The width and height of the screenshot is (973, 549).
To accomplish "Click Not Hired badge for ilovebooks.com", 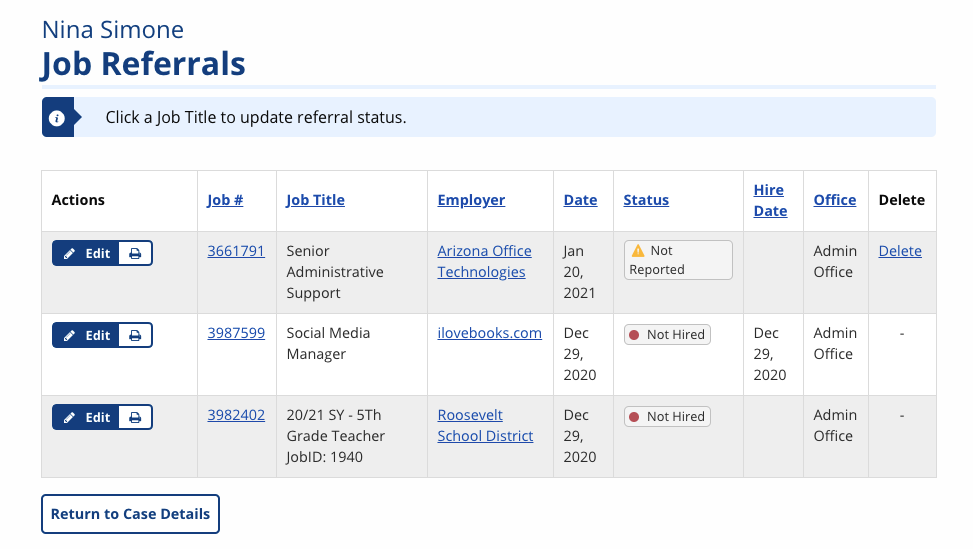I will point(667,334).
